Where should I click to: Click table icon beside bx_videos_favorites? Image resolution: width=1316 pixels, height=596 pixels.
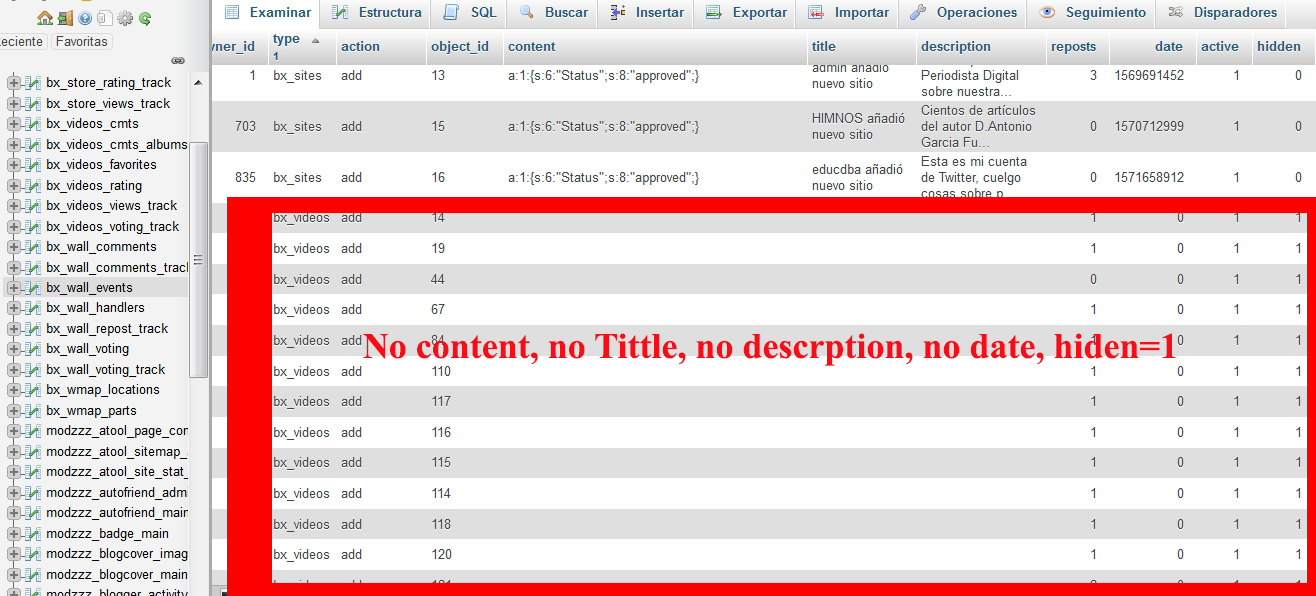point(33,165)
